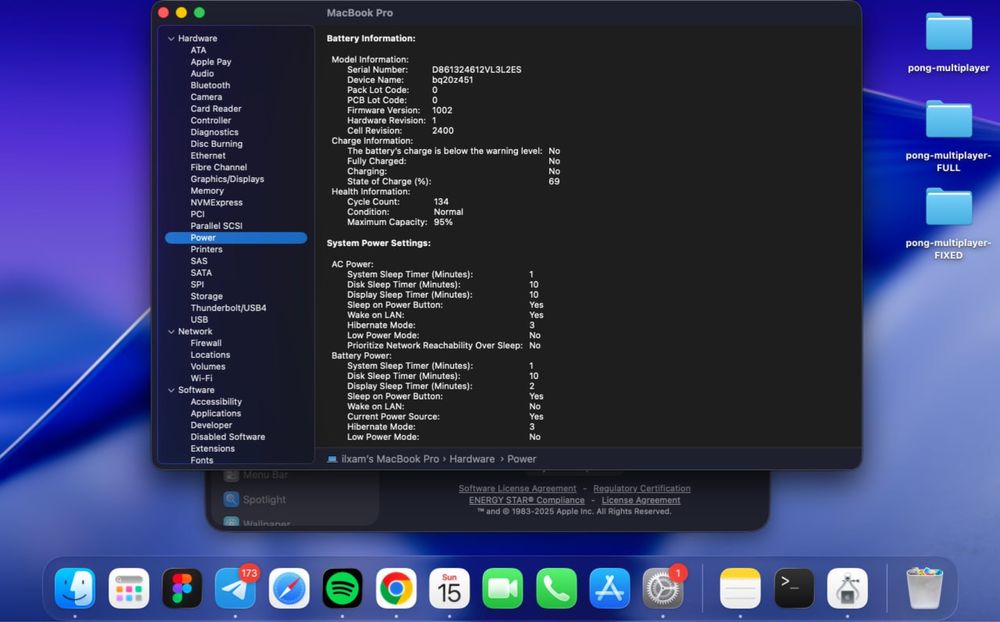
Task: Select Power in sidebar
Action: (x=236, y=238)
